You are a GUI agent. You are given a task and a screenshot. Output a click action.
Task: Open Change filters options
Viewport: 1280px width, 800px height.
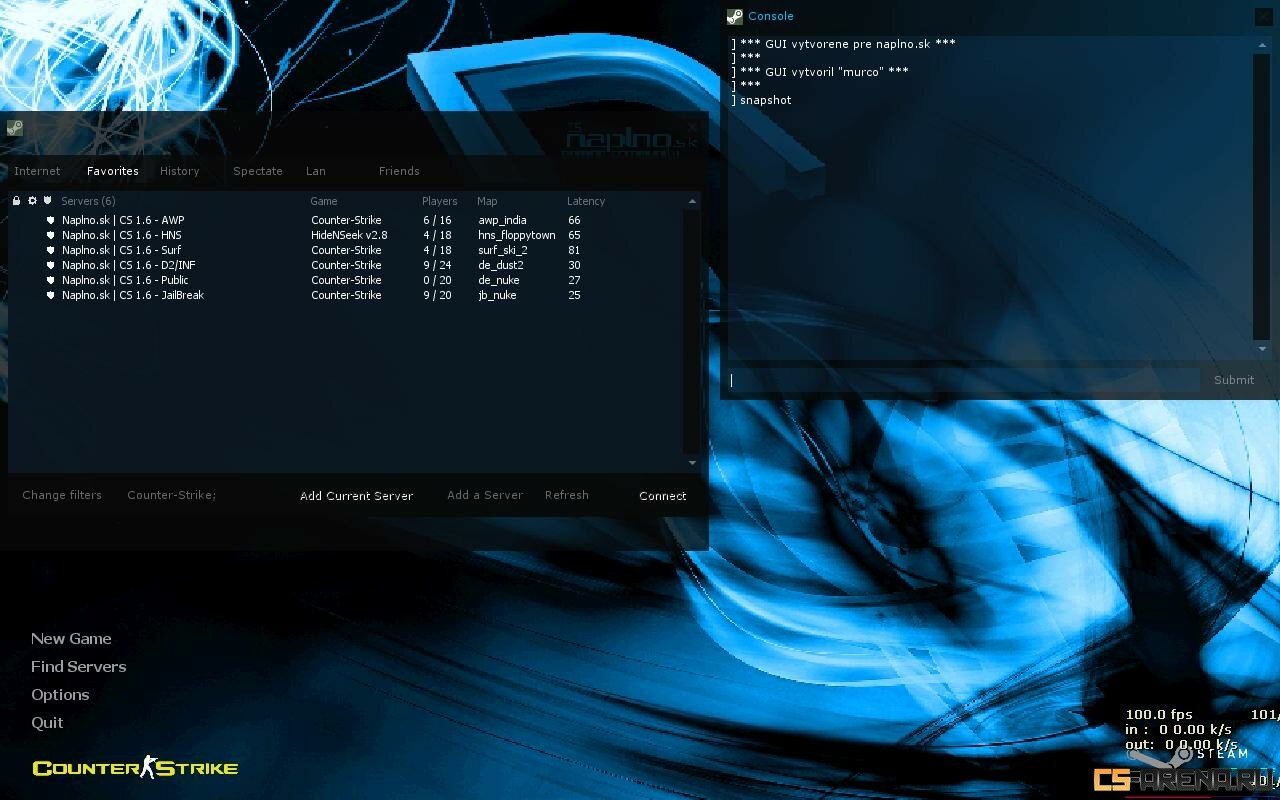tap(62, 495)
